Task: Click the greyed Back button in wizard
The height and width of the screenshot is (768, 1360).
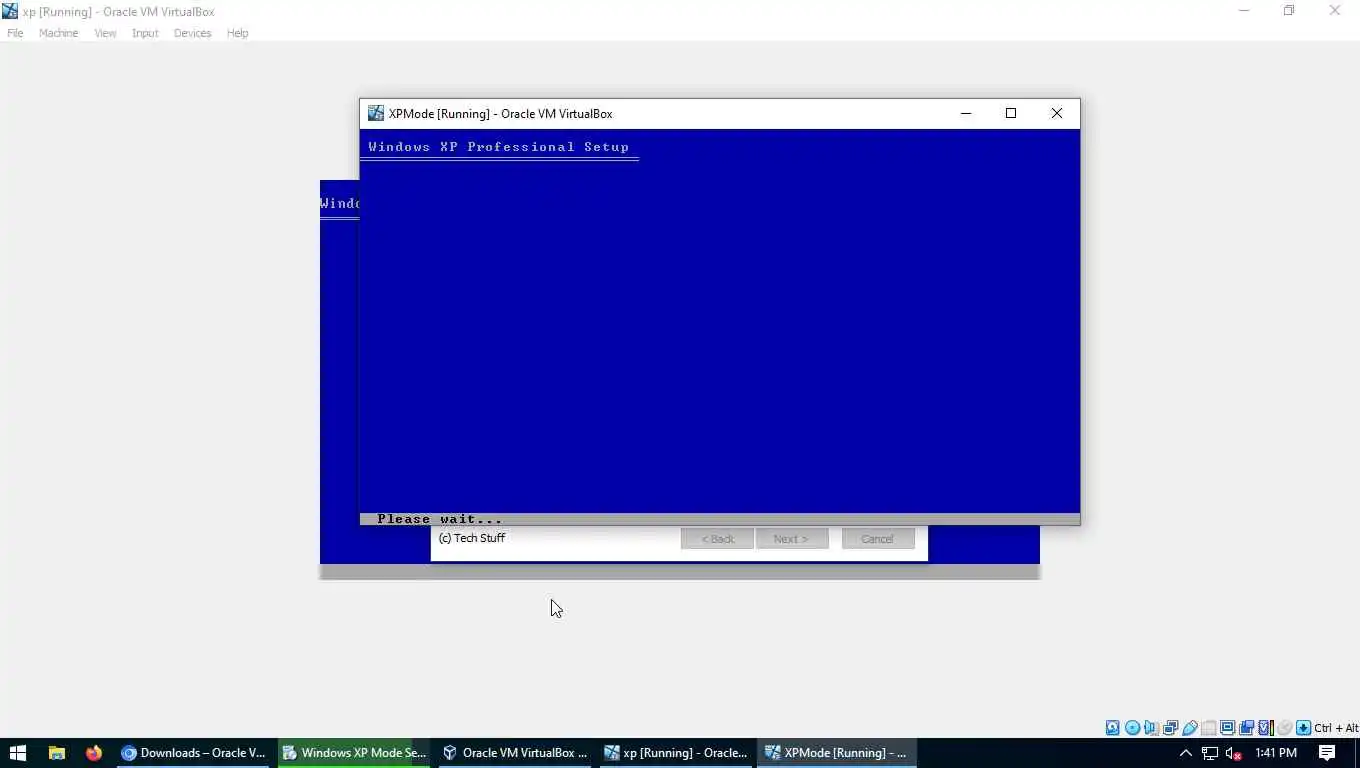Action: [717, 539]
